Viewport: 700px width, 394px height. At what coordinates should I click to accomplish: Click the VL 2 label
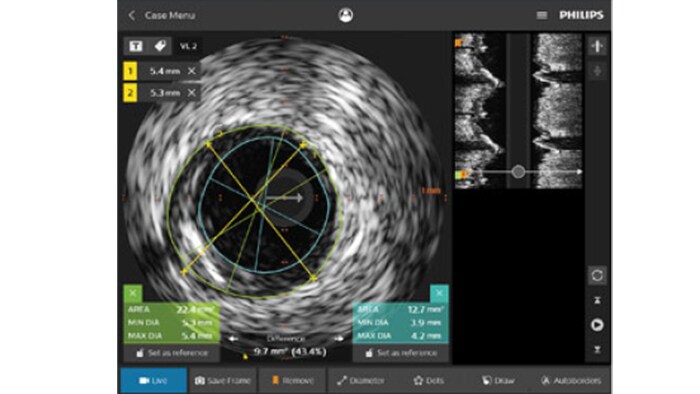(x=188, y=46)
